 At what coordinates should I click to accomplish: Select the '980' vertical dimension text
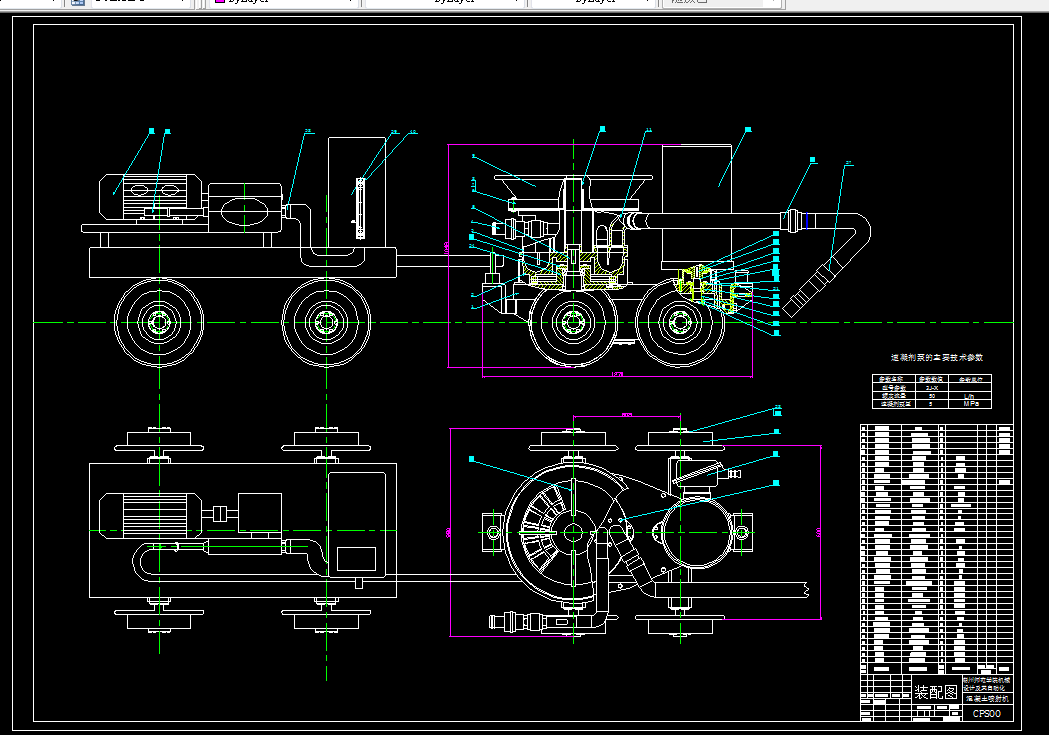click(x=448, y=533)
